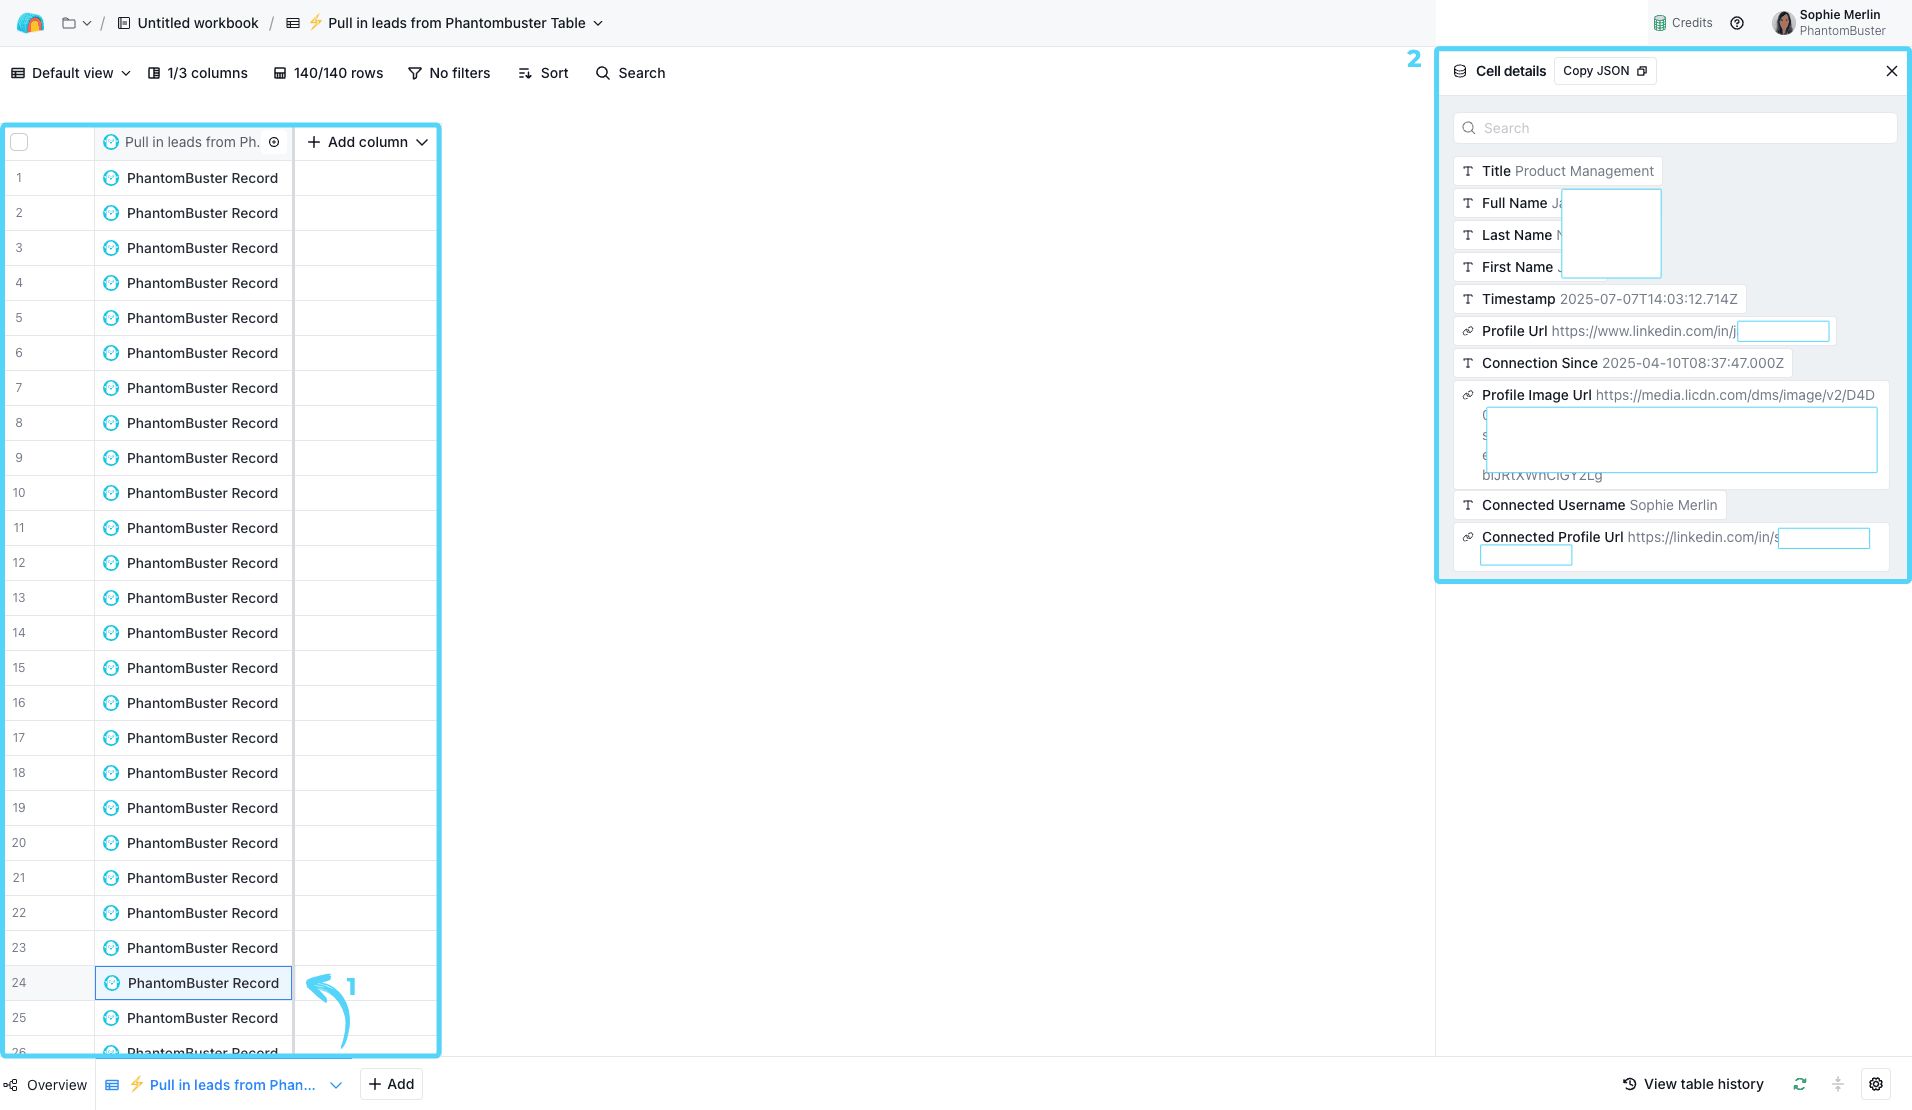Click the 140/140 rows counter
This screenshot has height=1110, width=1912.
coord(329,73)
